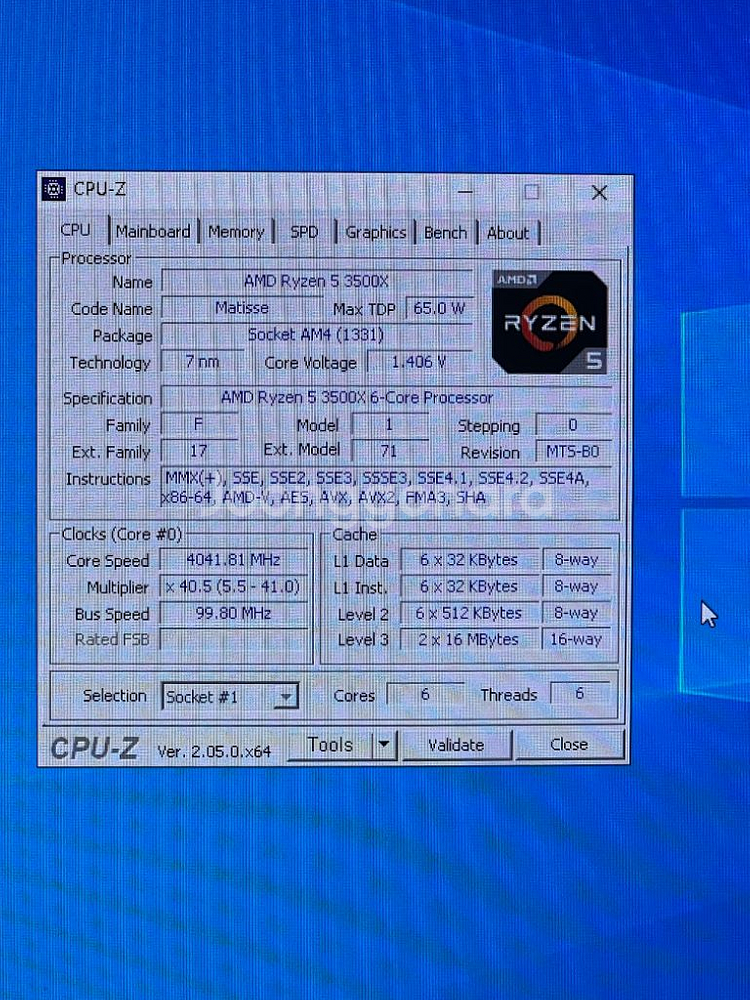Click the Technology value 7 nm

[202, 362]
